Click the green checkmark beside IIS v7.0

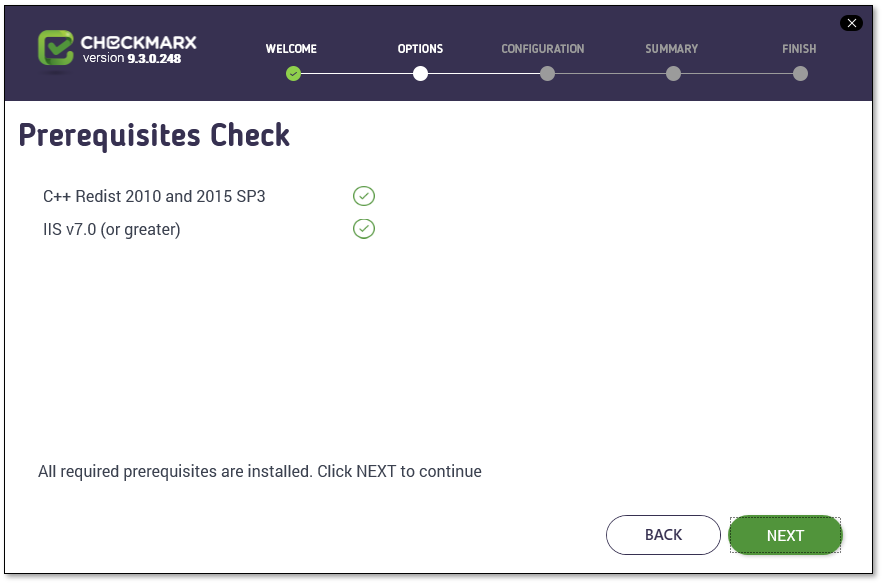tap(364, 229)
